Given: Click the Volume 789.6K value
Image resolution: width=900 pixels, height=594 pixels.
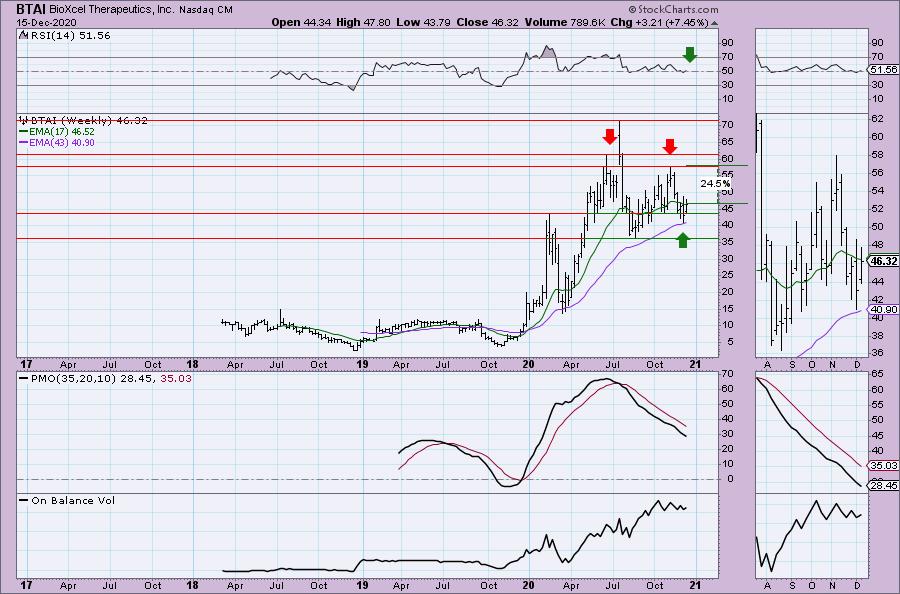Looking at the screenshot, I should tap(564, 22).
